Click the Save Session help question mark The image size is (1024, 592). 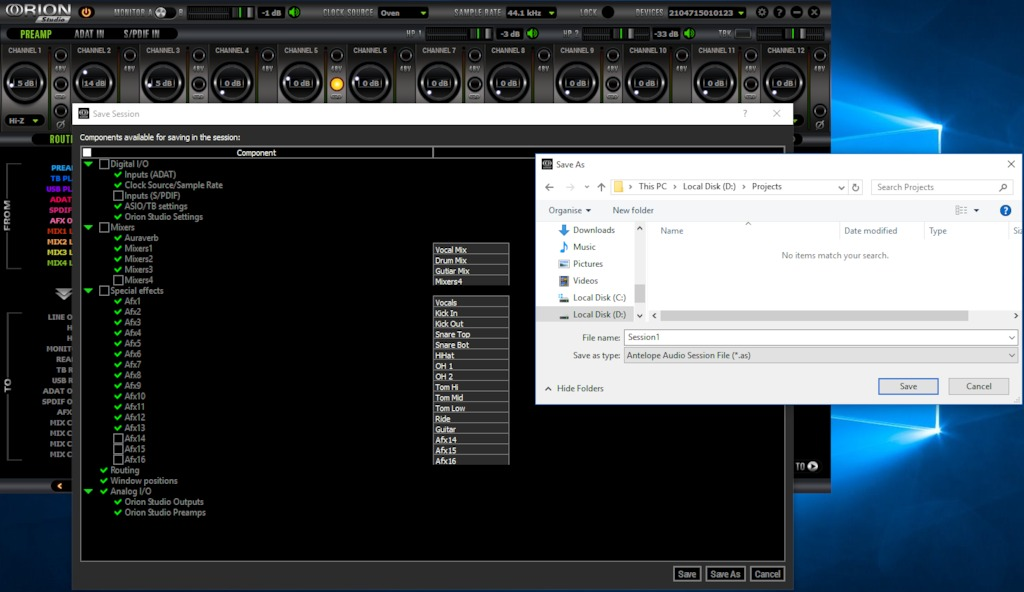[744, 114]
